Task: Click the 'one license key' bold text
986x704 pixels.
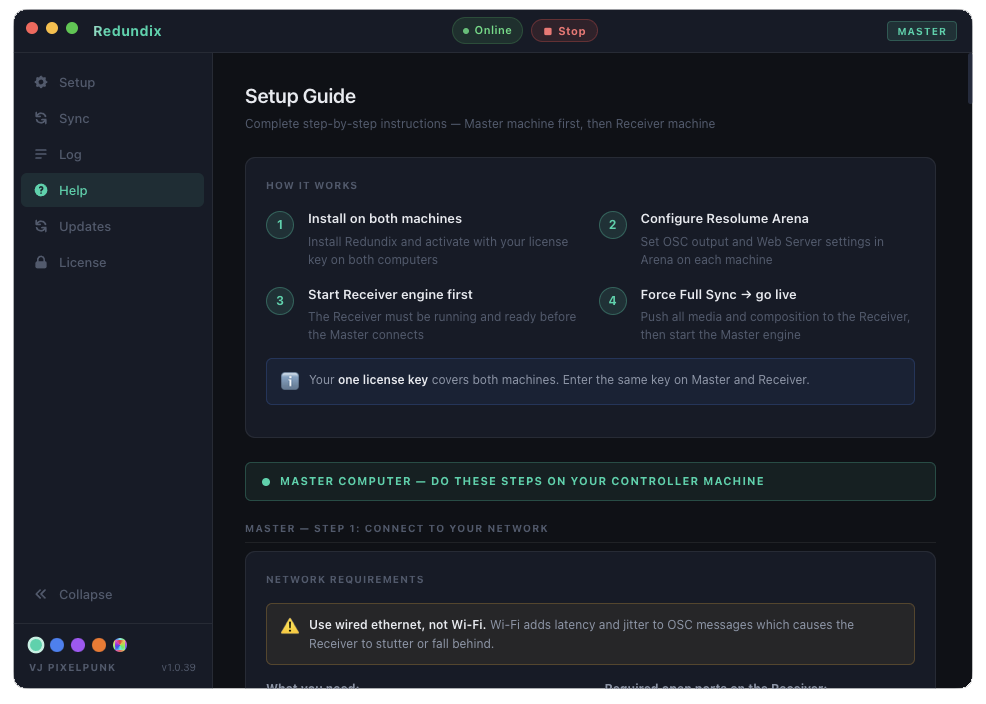Action: click(x=383, y=380)
